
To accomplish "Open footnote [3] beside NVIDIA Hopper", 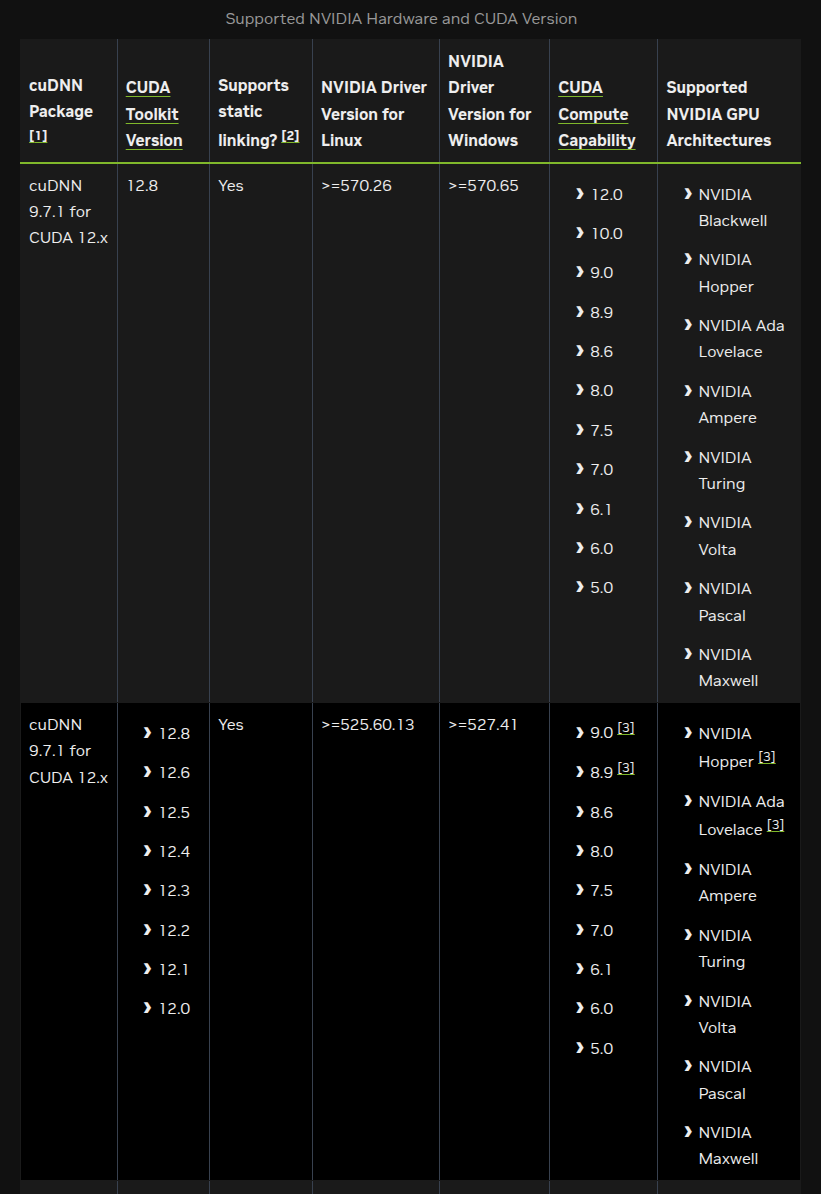I will (x=767, y=757).
